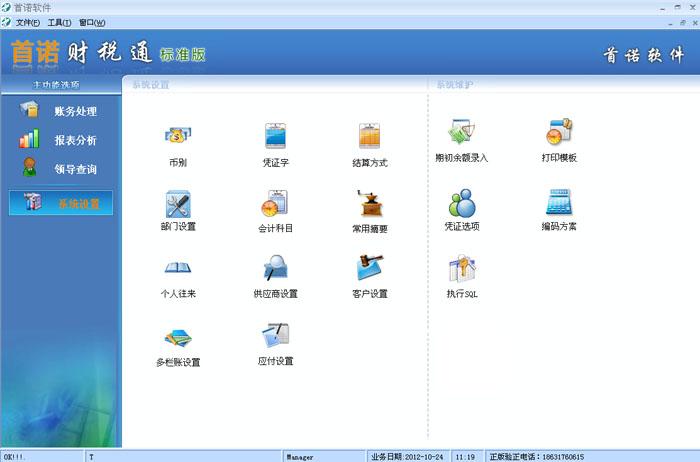Viewport: 700px width, 462px height.
Task: Open 凭证选项 voucher options icon
Action: 461,203
